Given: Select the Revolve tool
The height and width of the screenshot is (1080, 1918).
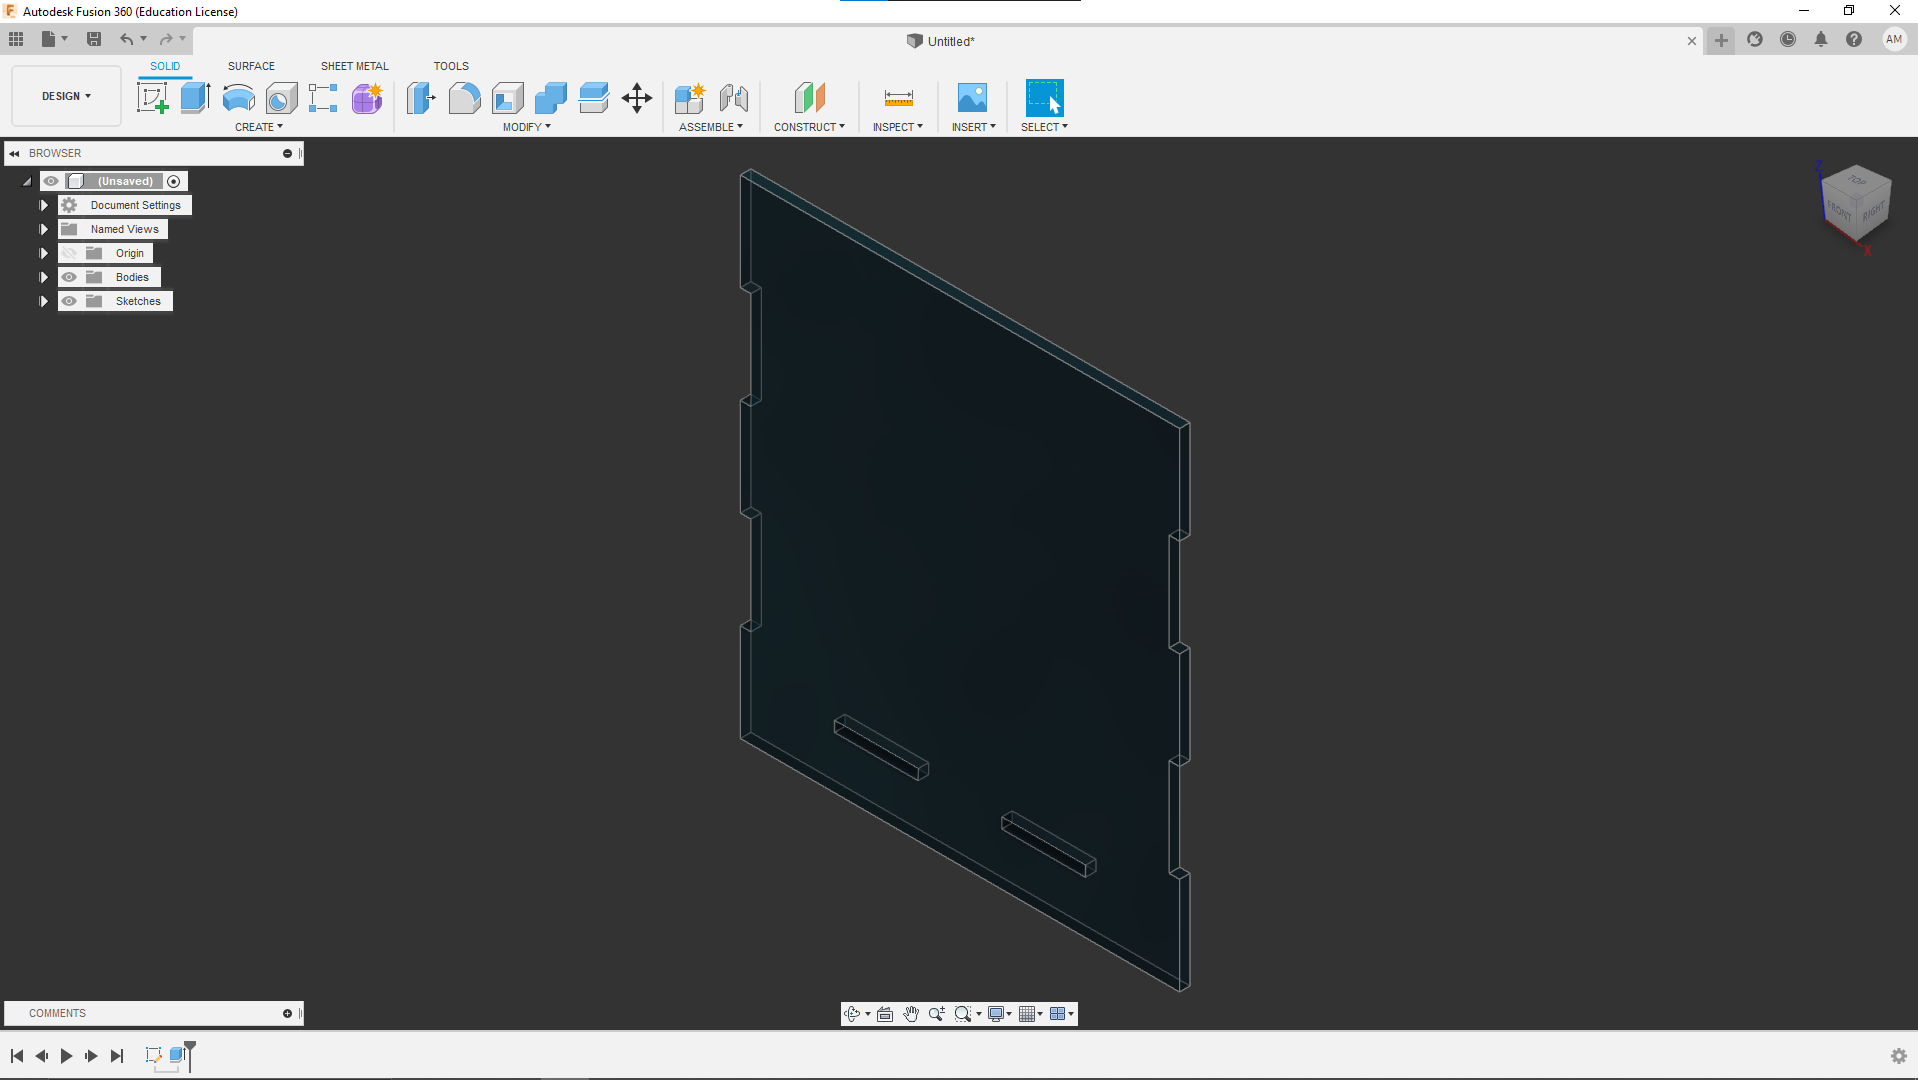Looking at the screenshot, I should [x=238, y=98].
